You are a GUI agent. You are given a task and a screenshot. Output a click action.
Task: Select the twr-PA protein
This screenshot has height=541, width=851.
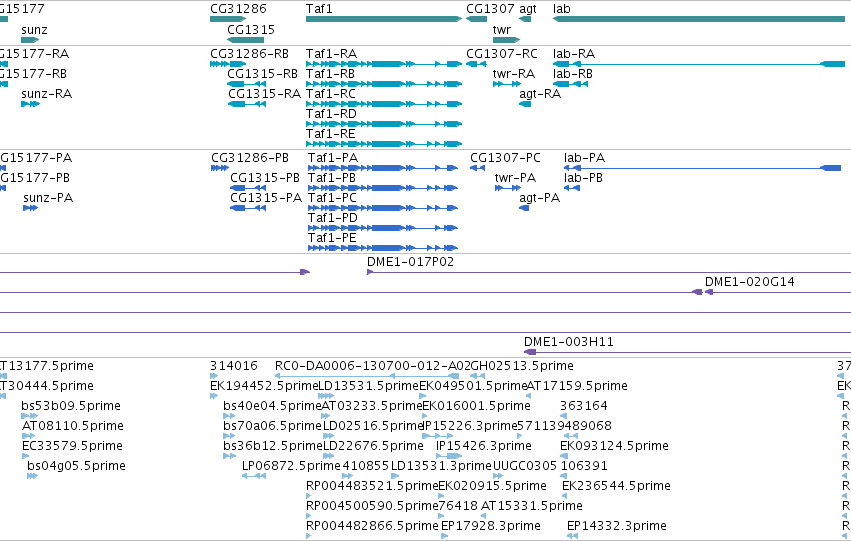click(x=508, y=188)
